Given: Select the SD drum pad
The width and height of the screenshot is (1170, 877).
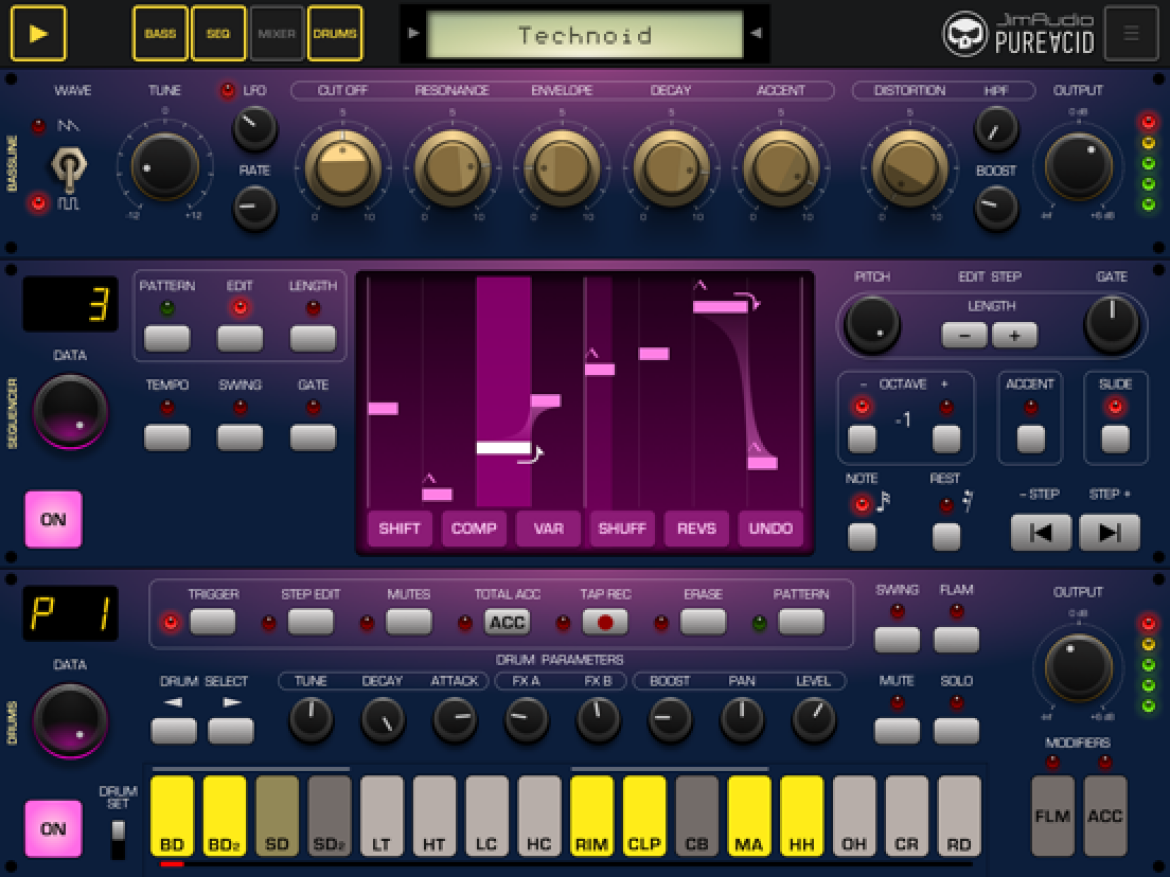Looking at the screenshot, I should (x=277, y=815).
